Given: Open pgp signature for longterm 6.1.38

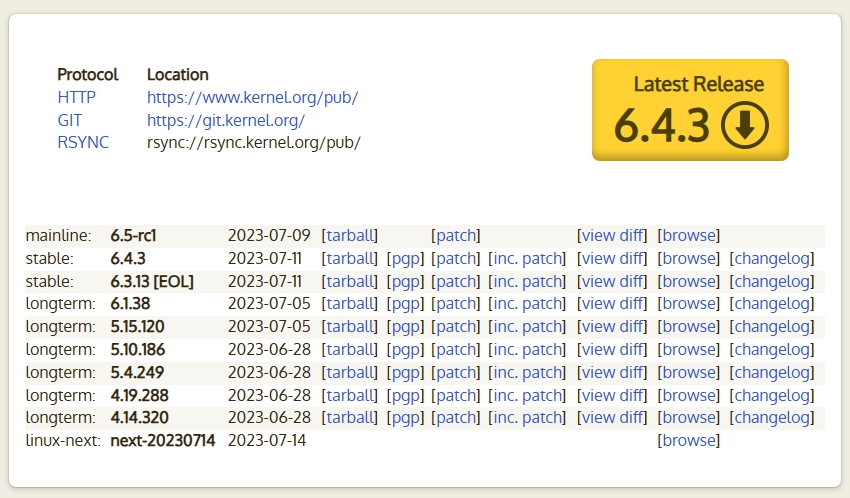Looking at the screenshot, I should point(405,304).
